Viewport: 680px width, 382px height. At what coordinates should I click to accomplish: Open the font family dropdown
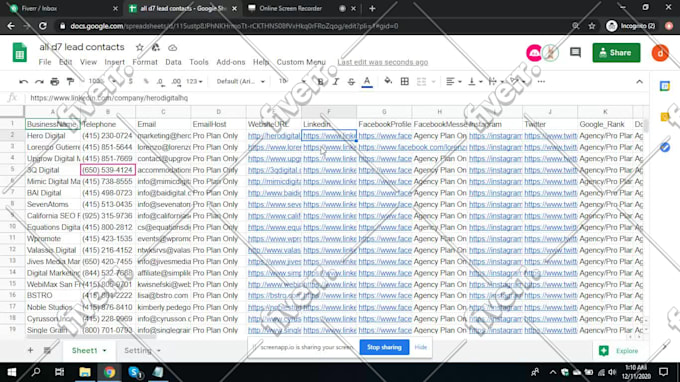[240, 82]
